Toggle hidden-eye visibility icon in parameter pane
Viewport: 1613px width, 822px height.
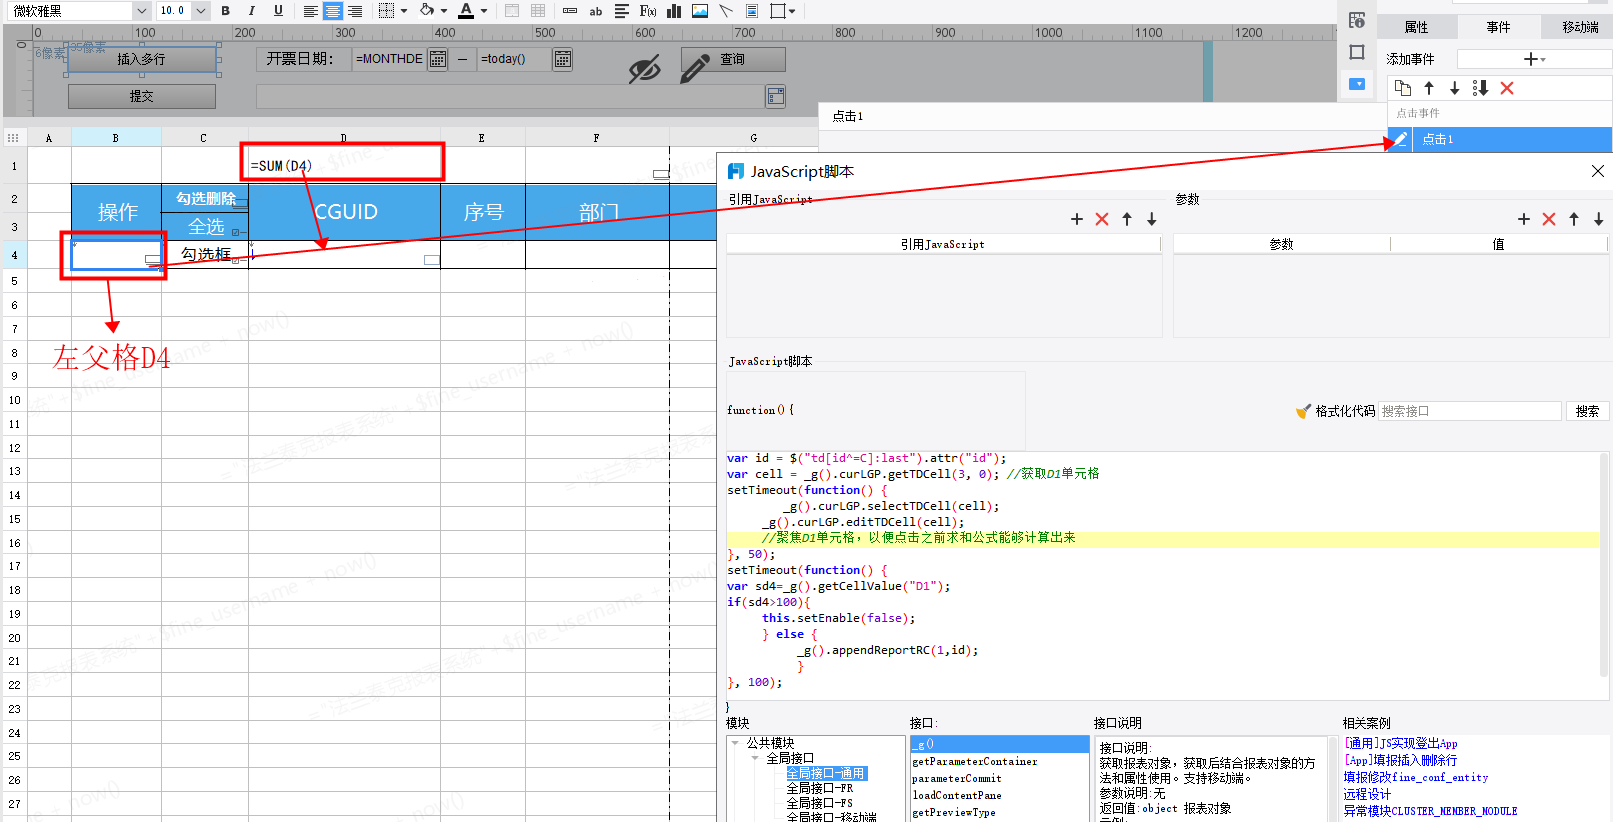[644, 69]
